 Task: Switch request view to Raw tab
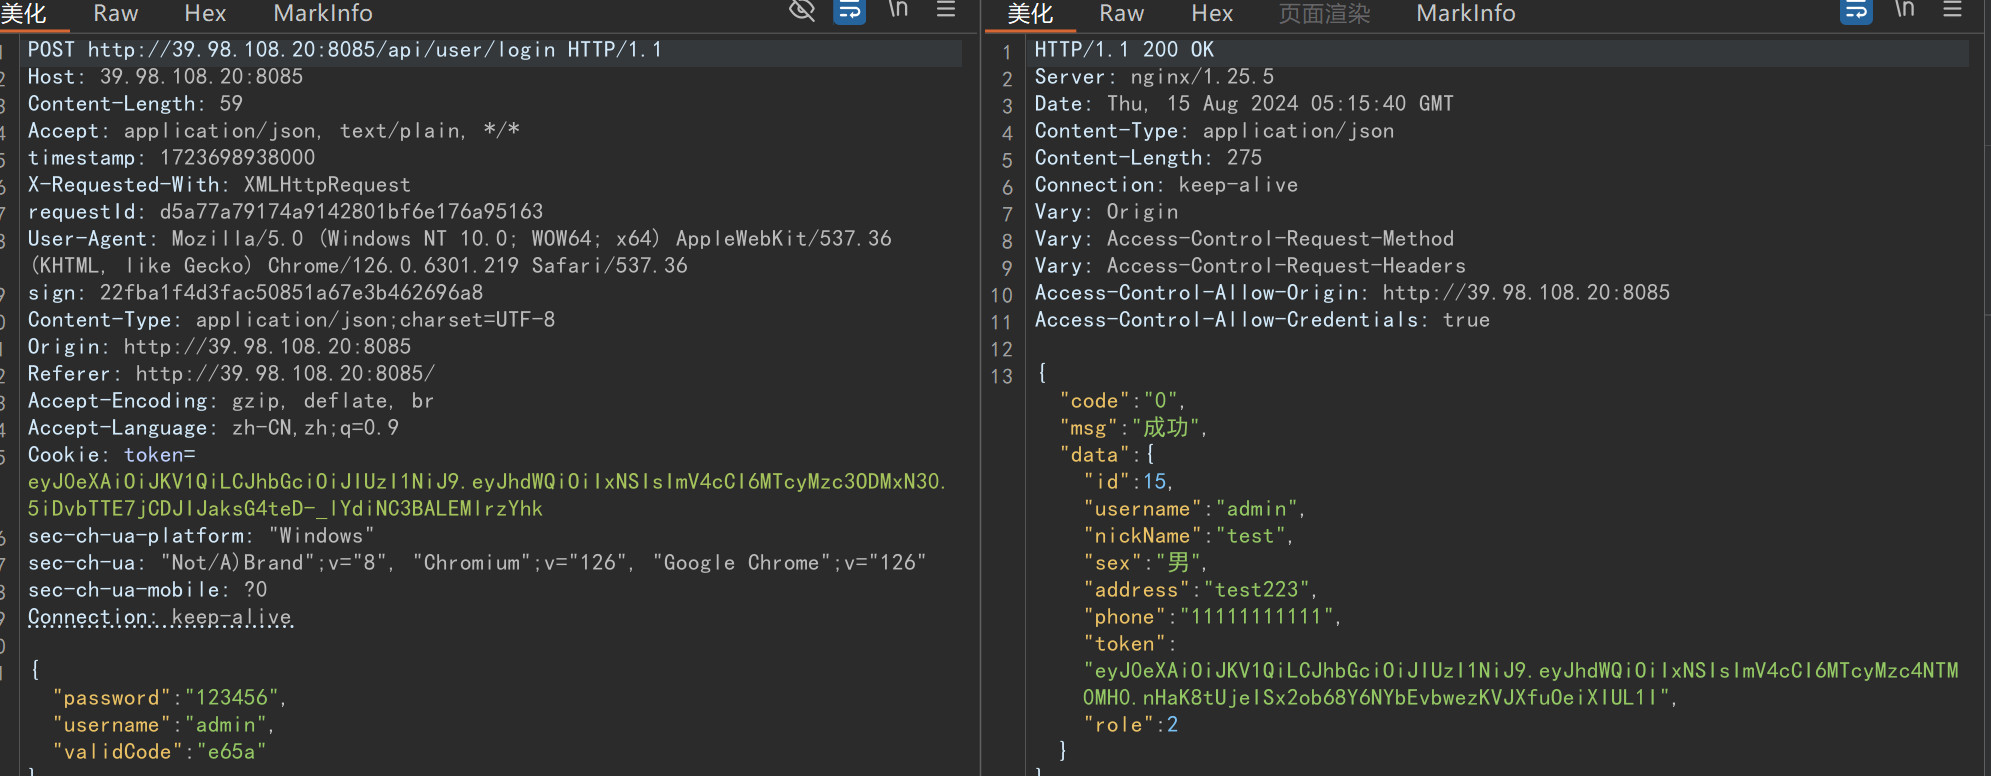tap(115, 13)
